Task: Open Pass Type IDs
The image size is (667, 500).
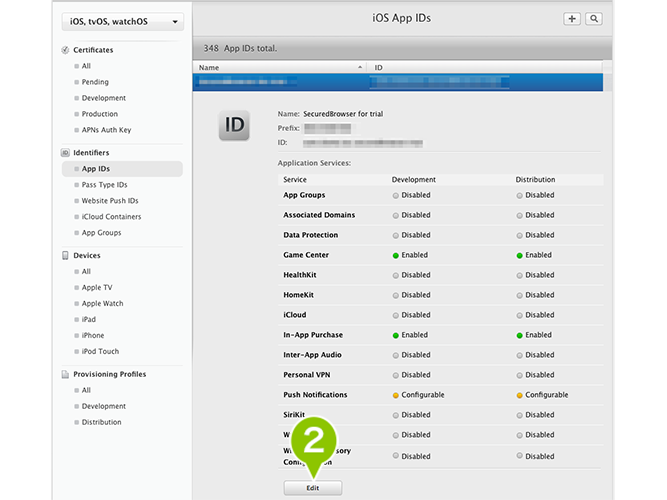Action: [x=105, y=185]
